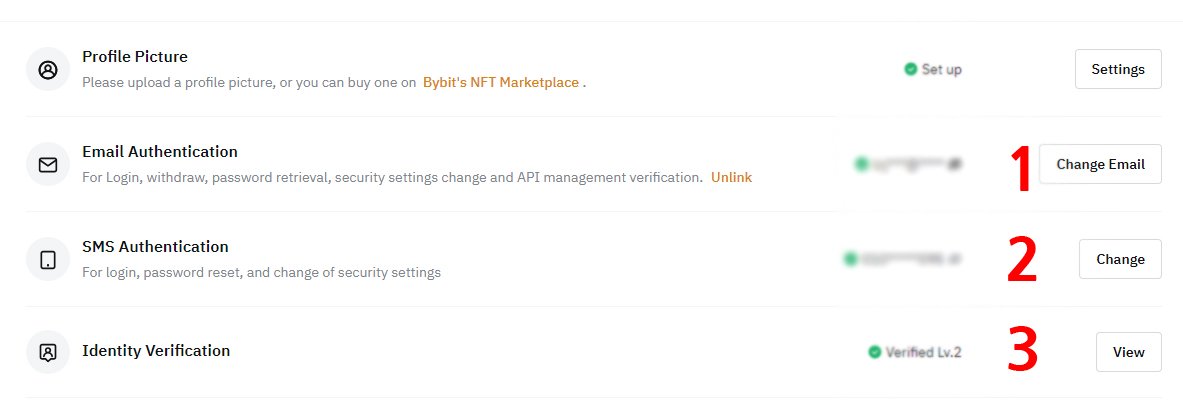Click green status dot beside blurred email
This screenshot has width=1183, height=410.
click(862, 163)
